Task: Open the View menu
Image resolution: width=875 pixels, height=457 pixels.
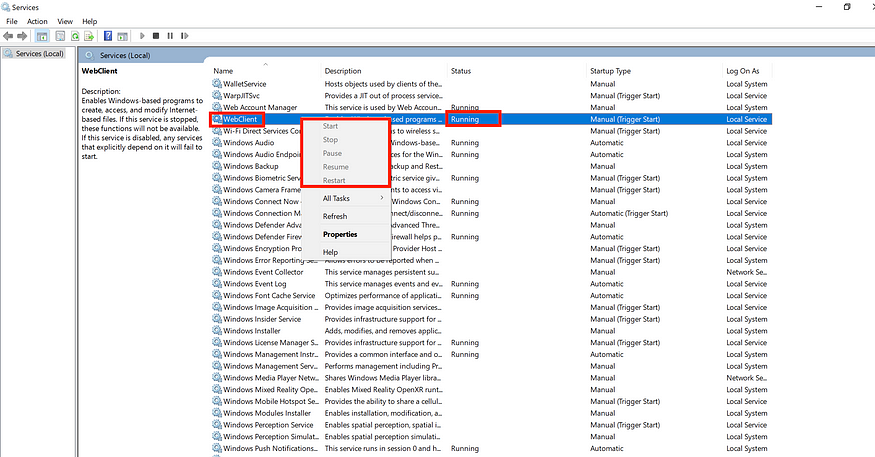Action: [x=65, y=21]
